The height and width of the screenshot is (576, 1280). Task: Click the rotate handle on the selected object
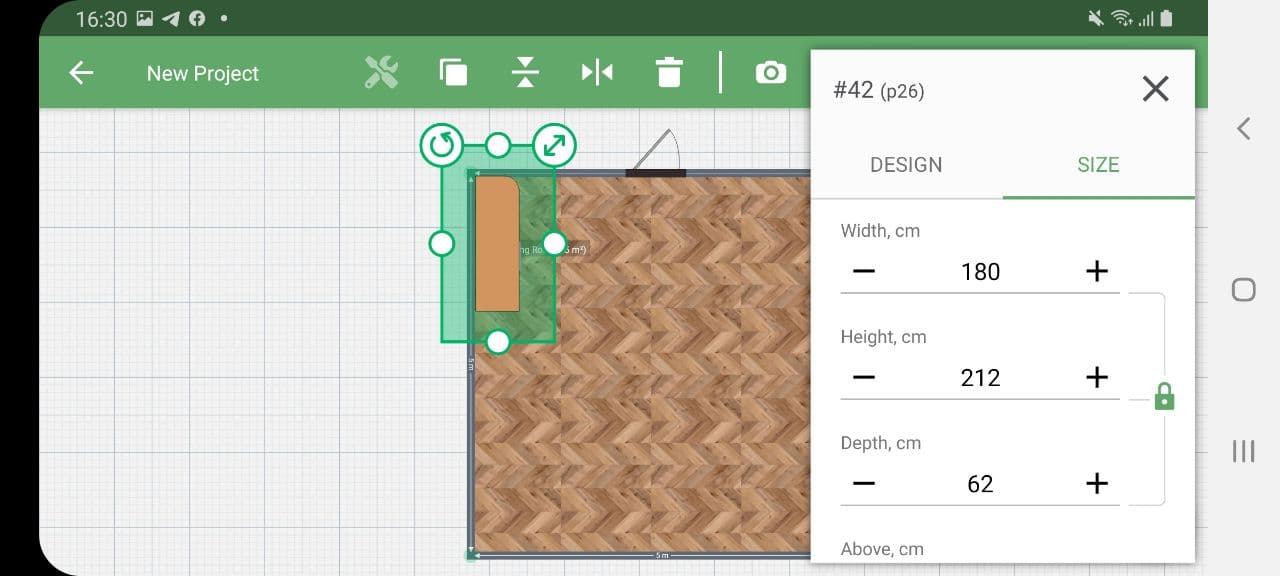click(x=441, y=146)
